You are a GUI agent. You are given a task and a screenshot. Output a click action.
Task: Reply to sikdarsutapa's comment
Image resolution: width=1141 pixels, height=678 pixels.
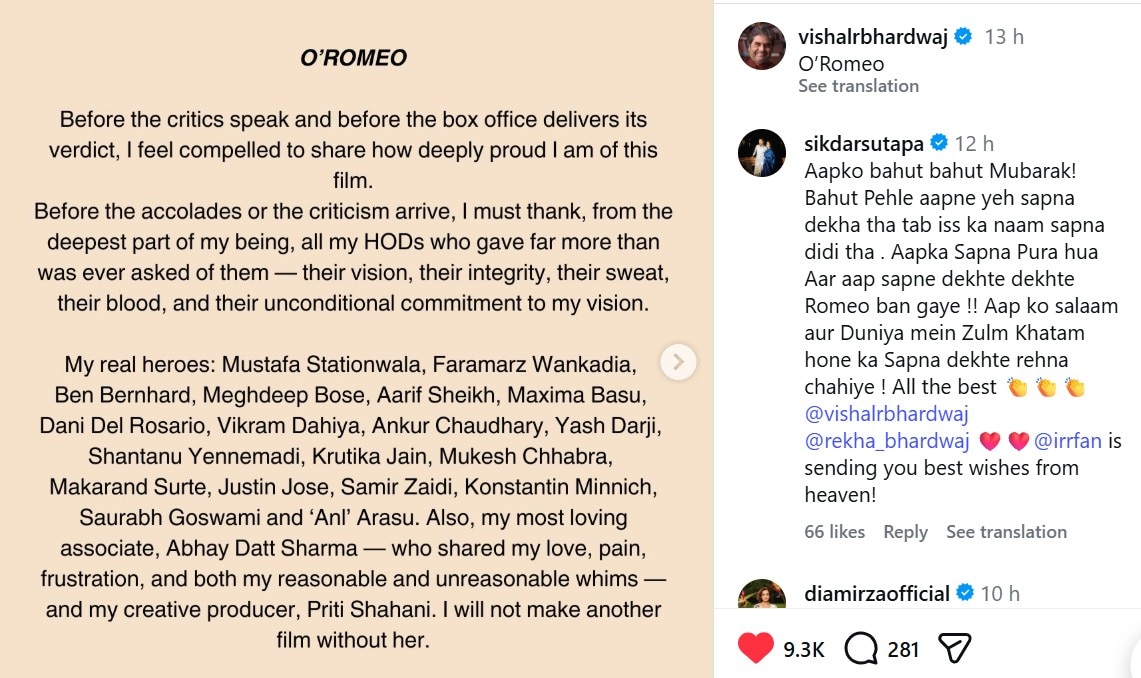tap(905, 532)
